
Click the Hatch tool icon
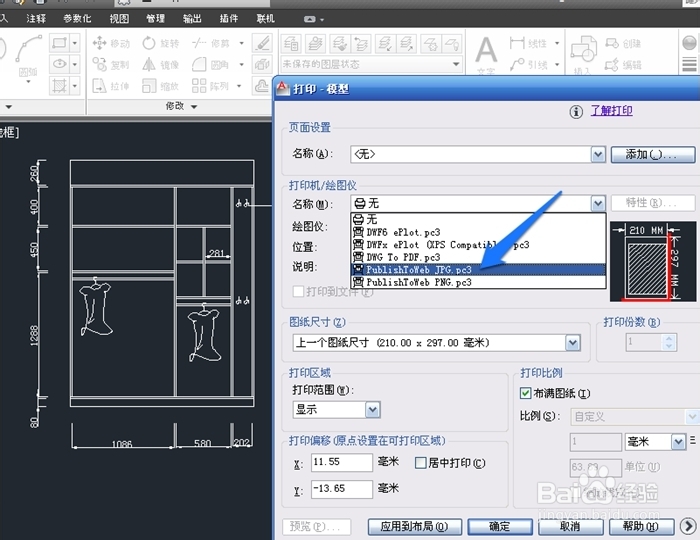pos(59,85)
